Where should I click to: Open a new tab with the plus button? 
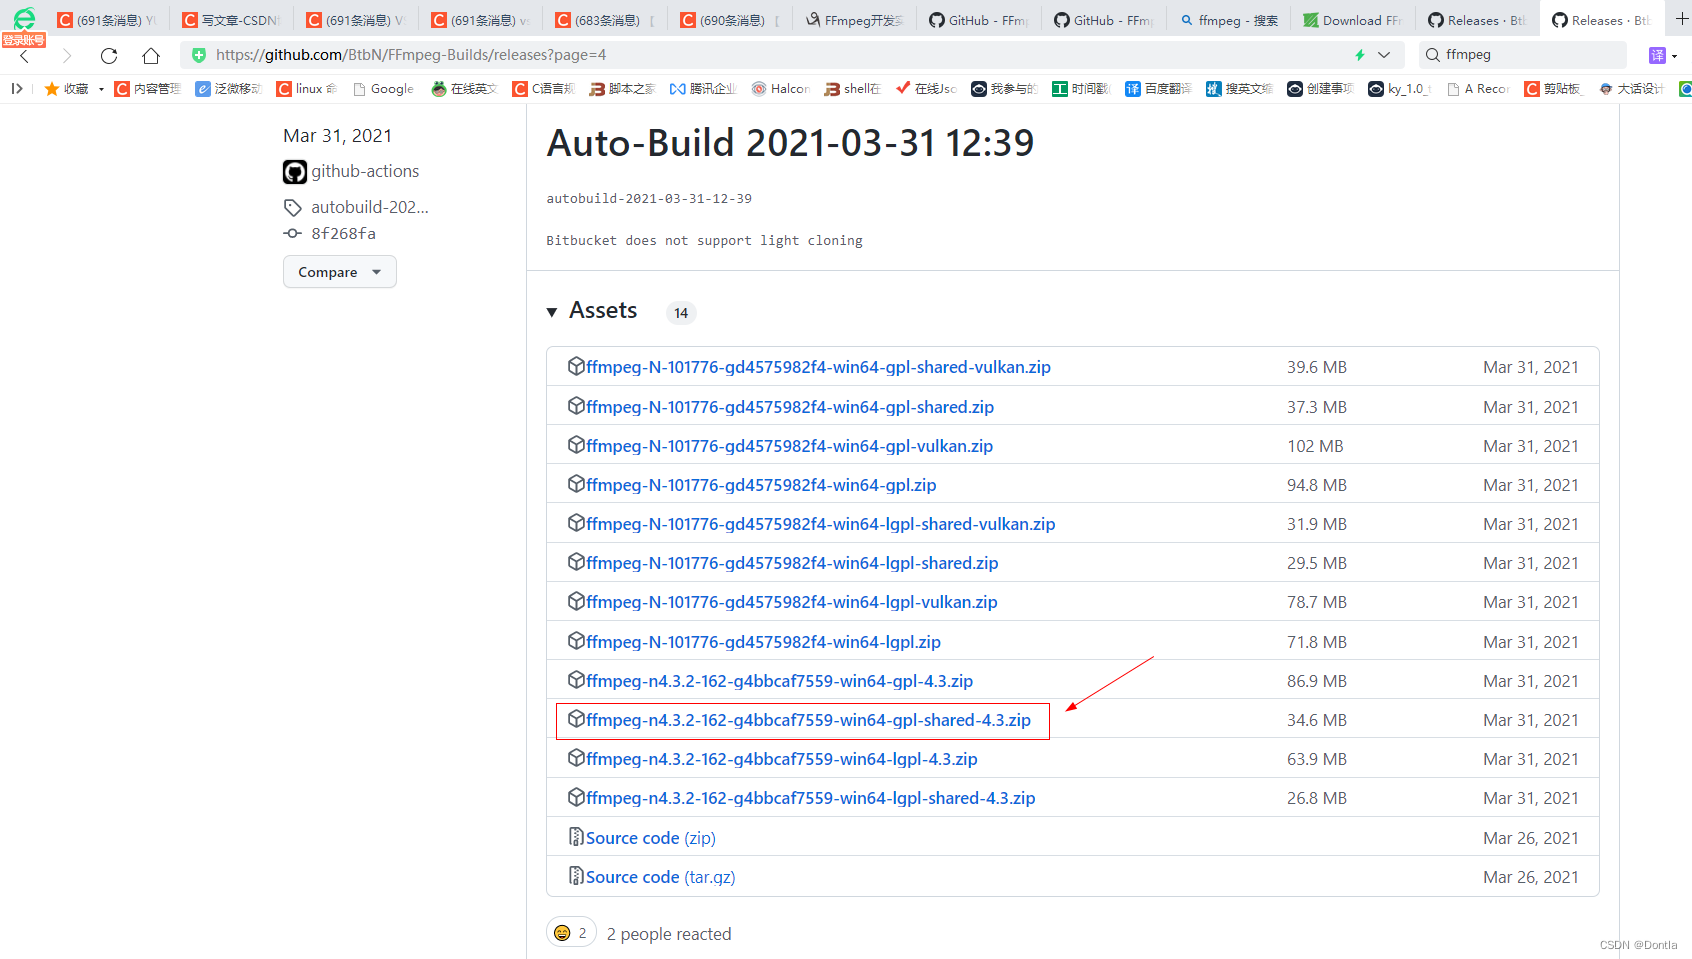tap(1682, 19)
